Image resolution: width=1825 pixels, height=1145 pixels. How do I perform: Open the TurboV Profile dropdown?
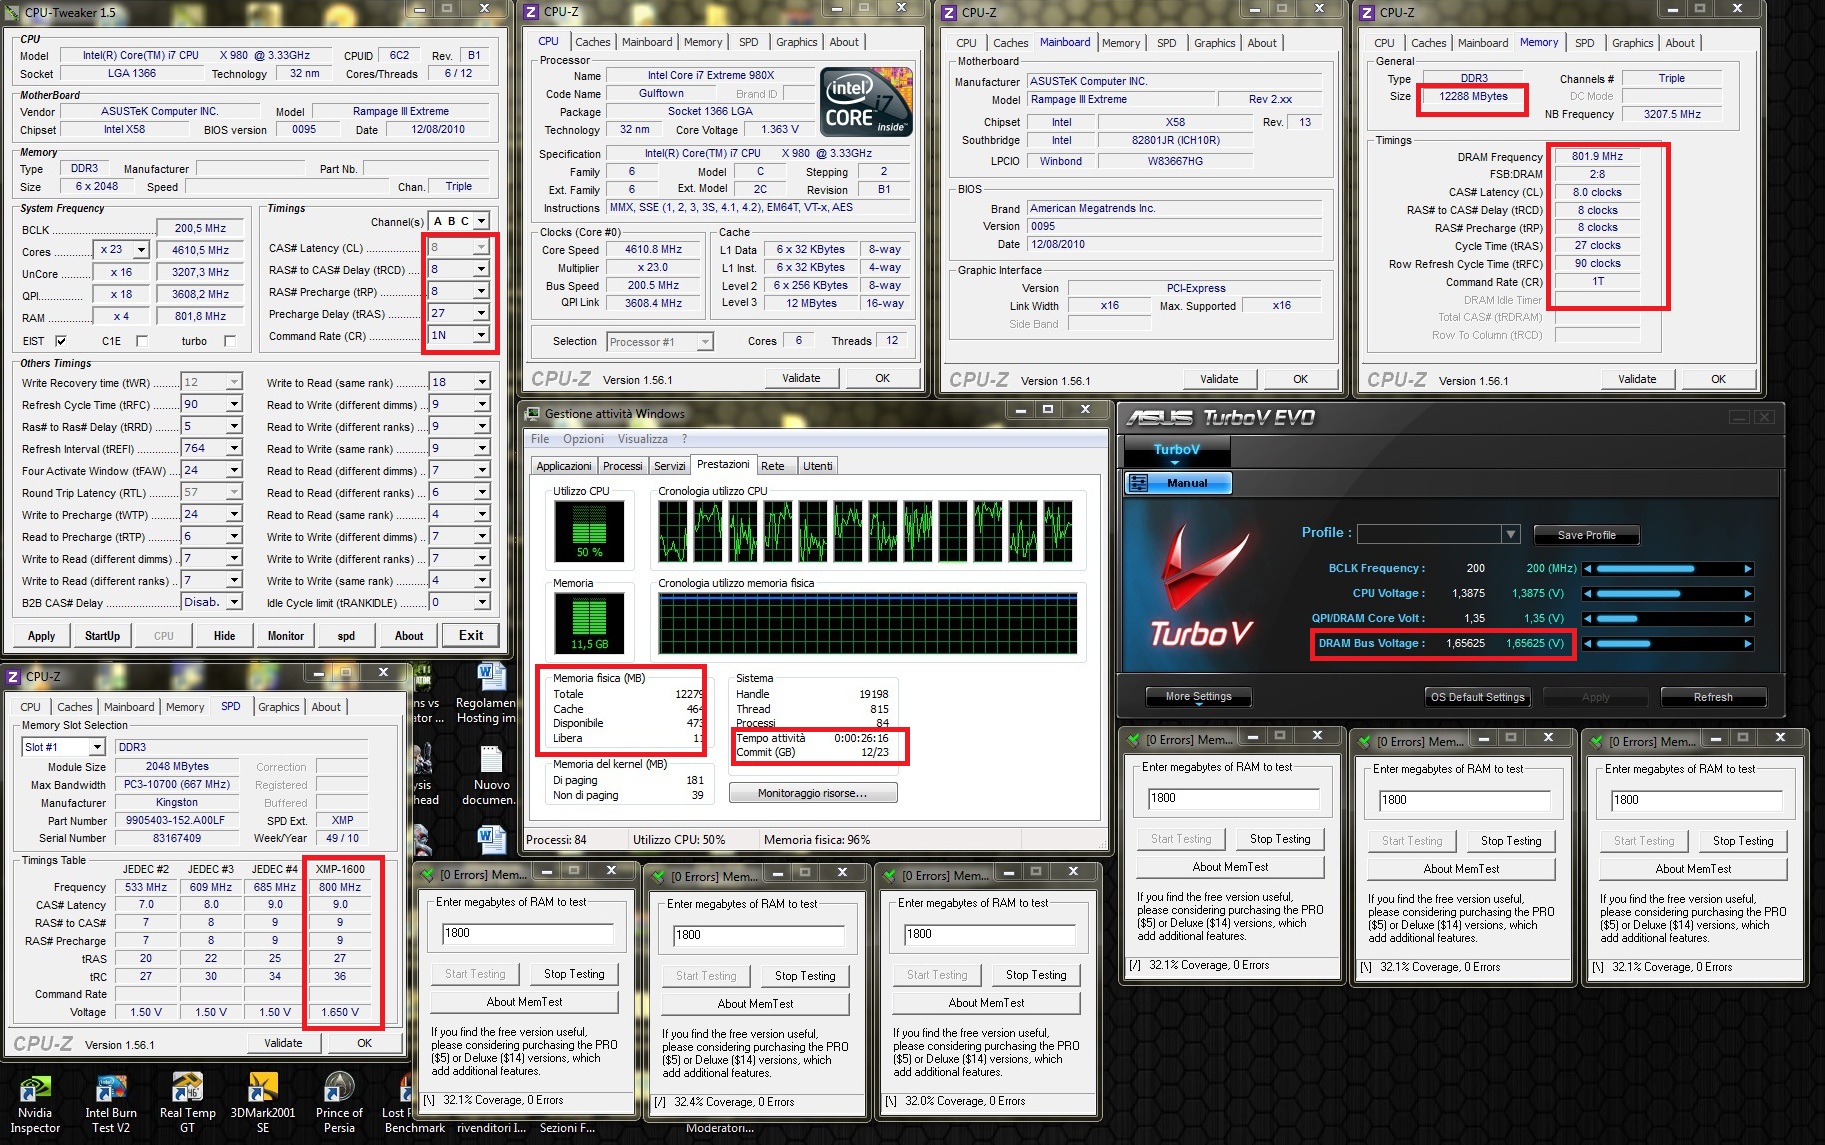point(1511,534)
